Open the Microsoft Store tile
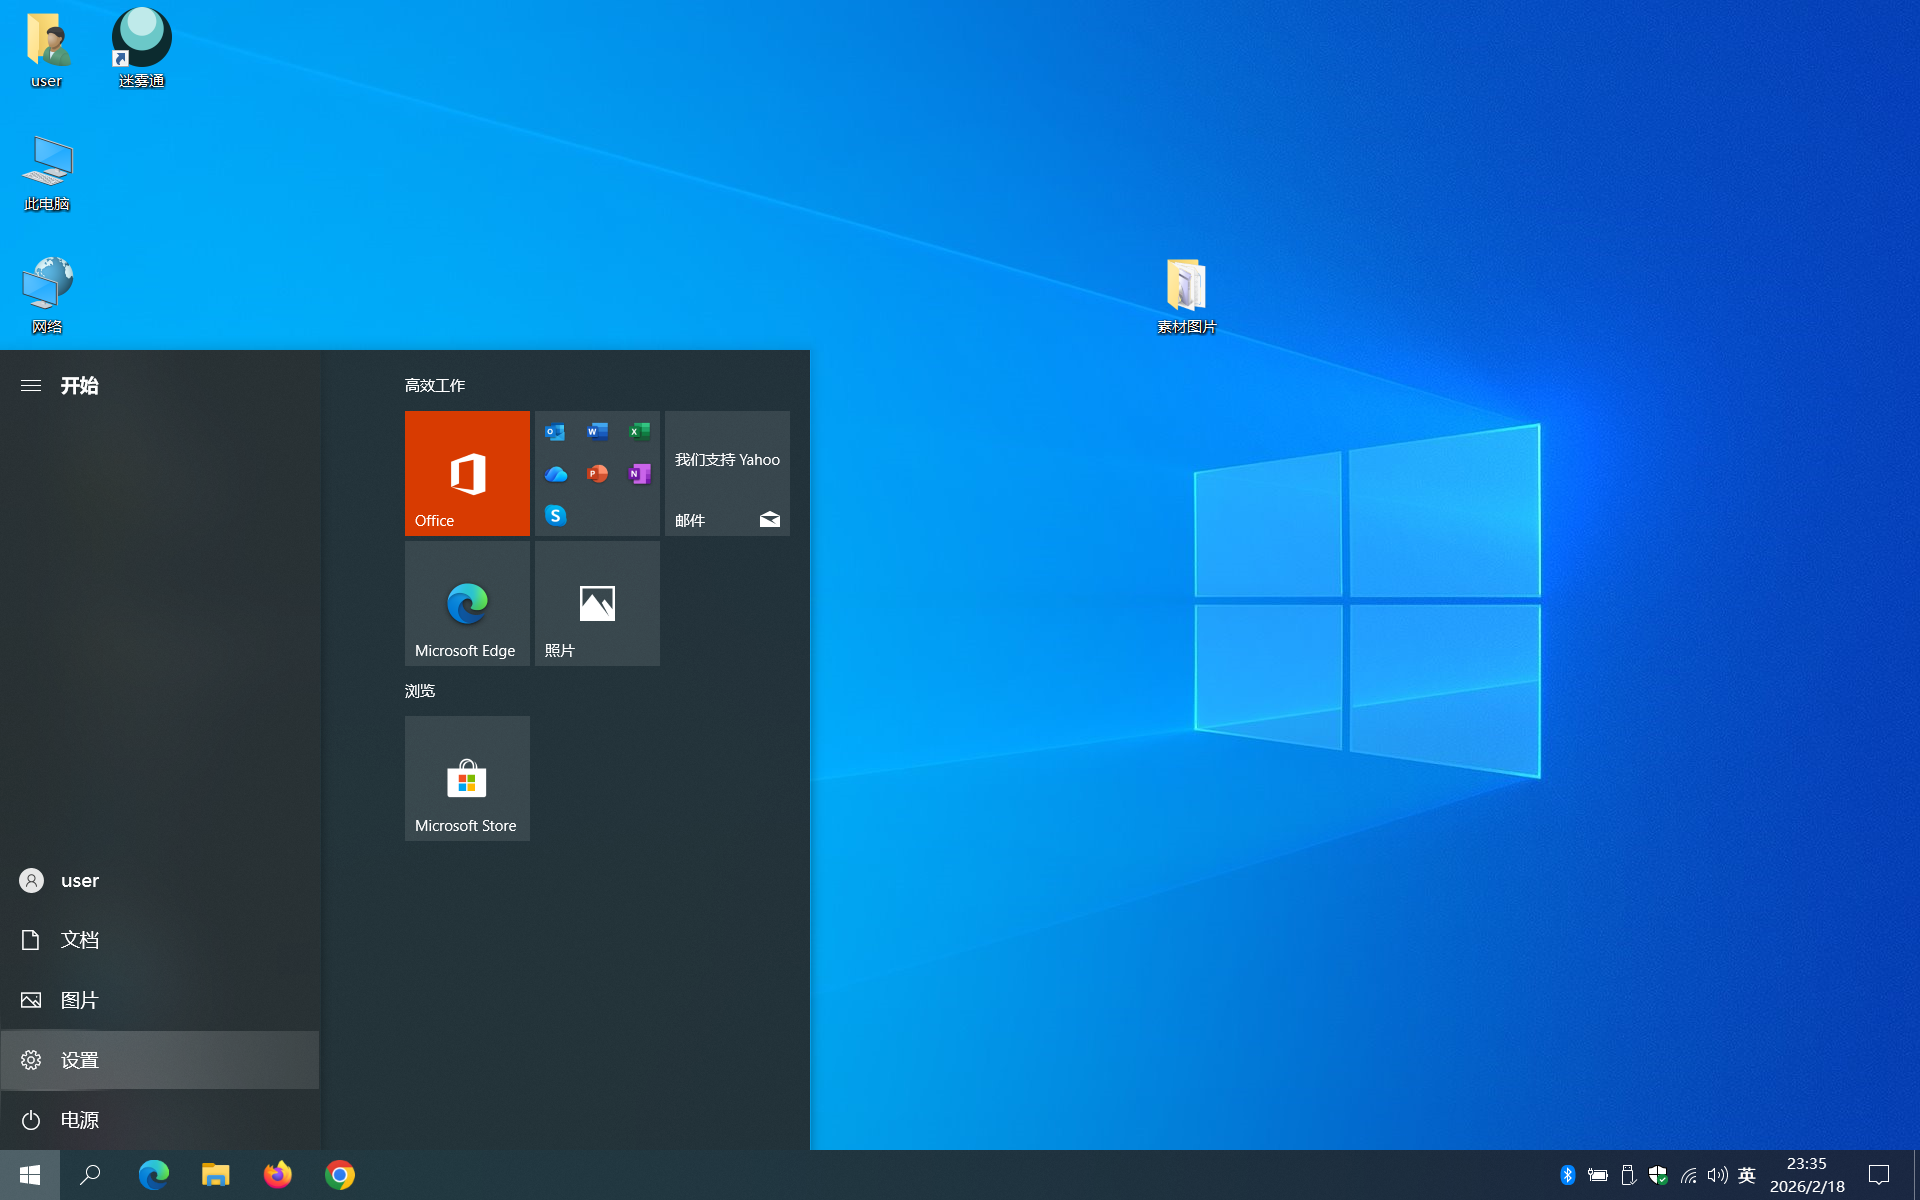Image resolution: width=1920 pixels, height=1200 pixels. (x=467, y=778)
